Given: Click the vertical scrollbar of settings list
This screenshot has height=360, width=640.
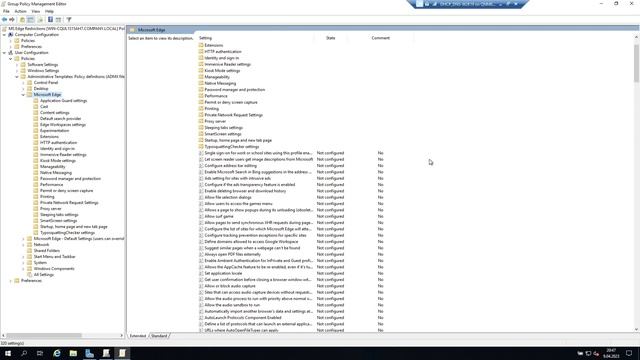Looking at the screenshot, I should click(636, 63).
